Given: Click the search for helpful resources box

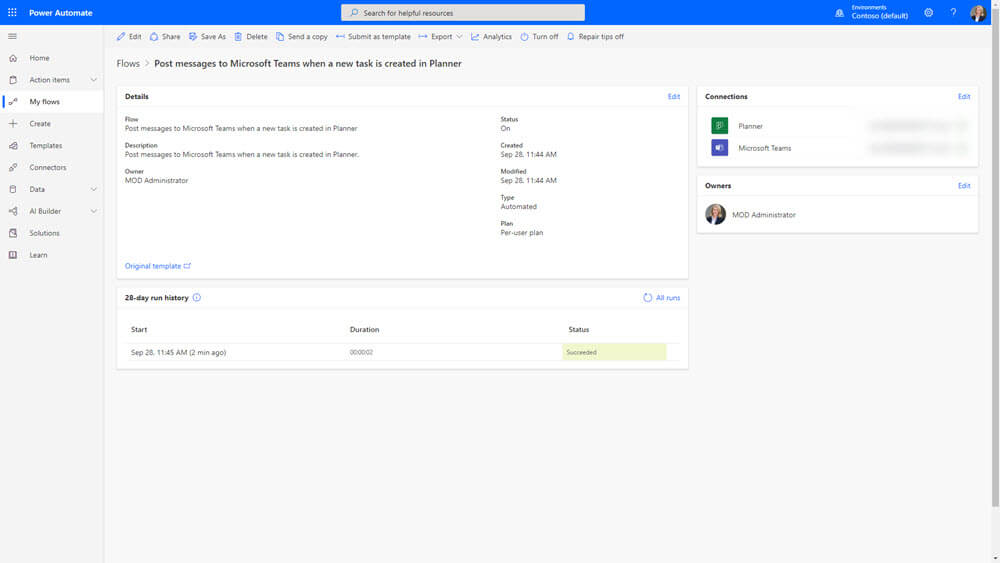Looking at the screenshot, I should [x=463, y=13].
